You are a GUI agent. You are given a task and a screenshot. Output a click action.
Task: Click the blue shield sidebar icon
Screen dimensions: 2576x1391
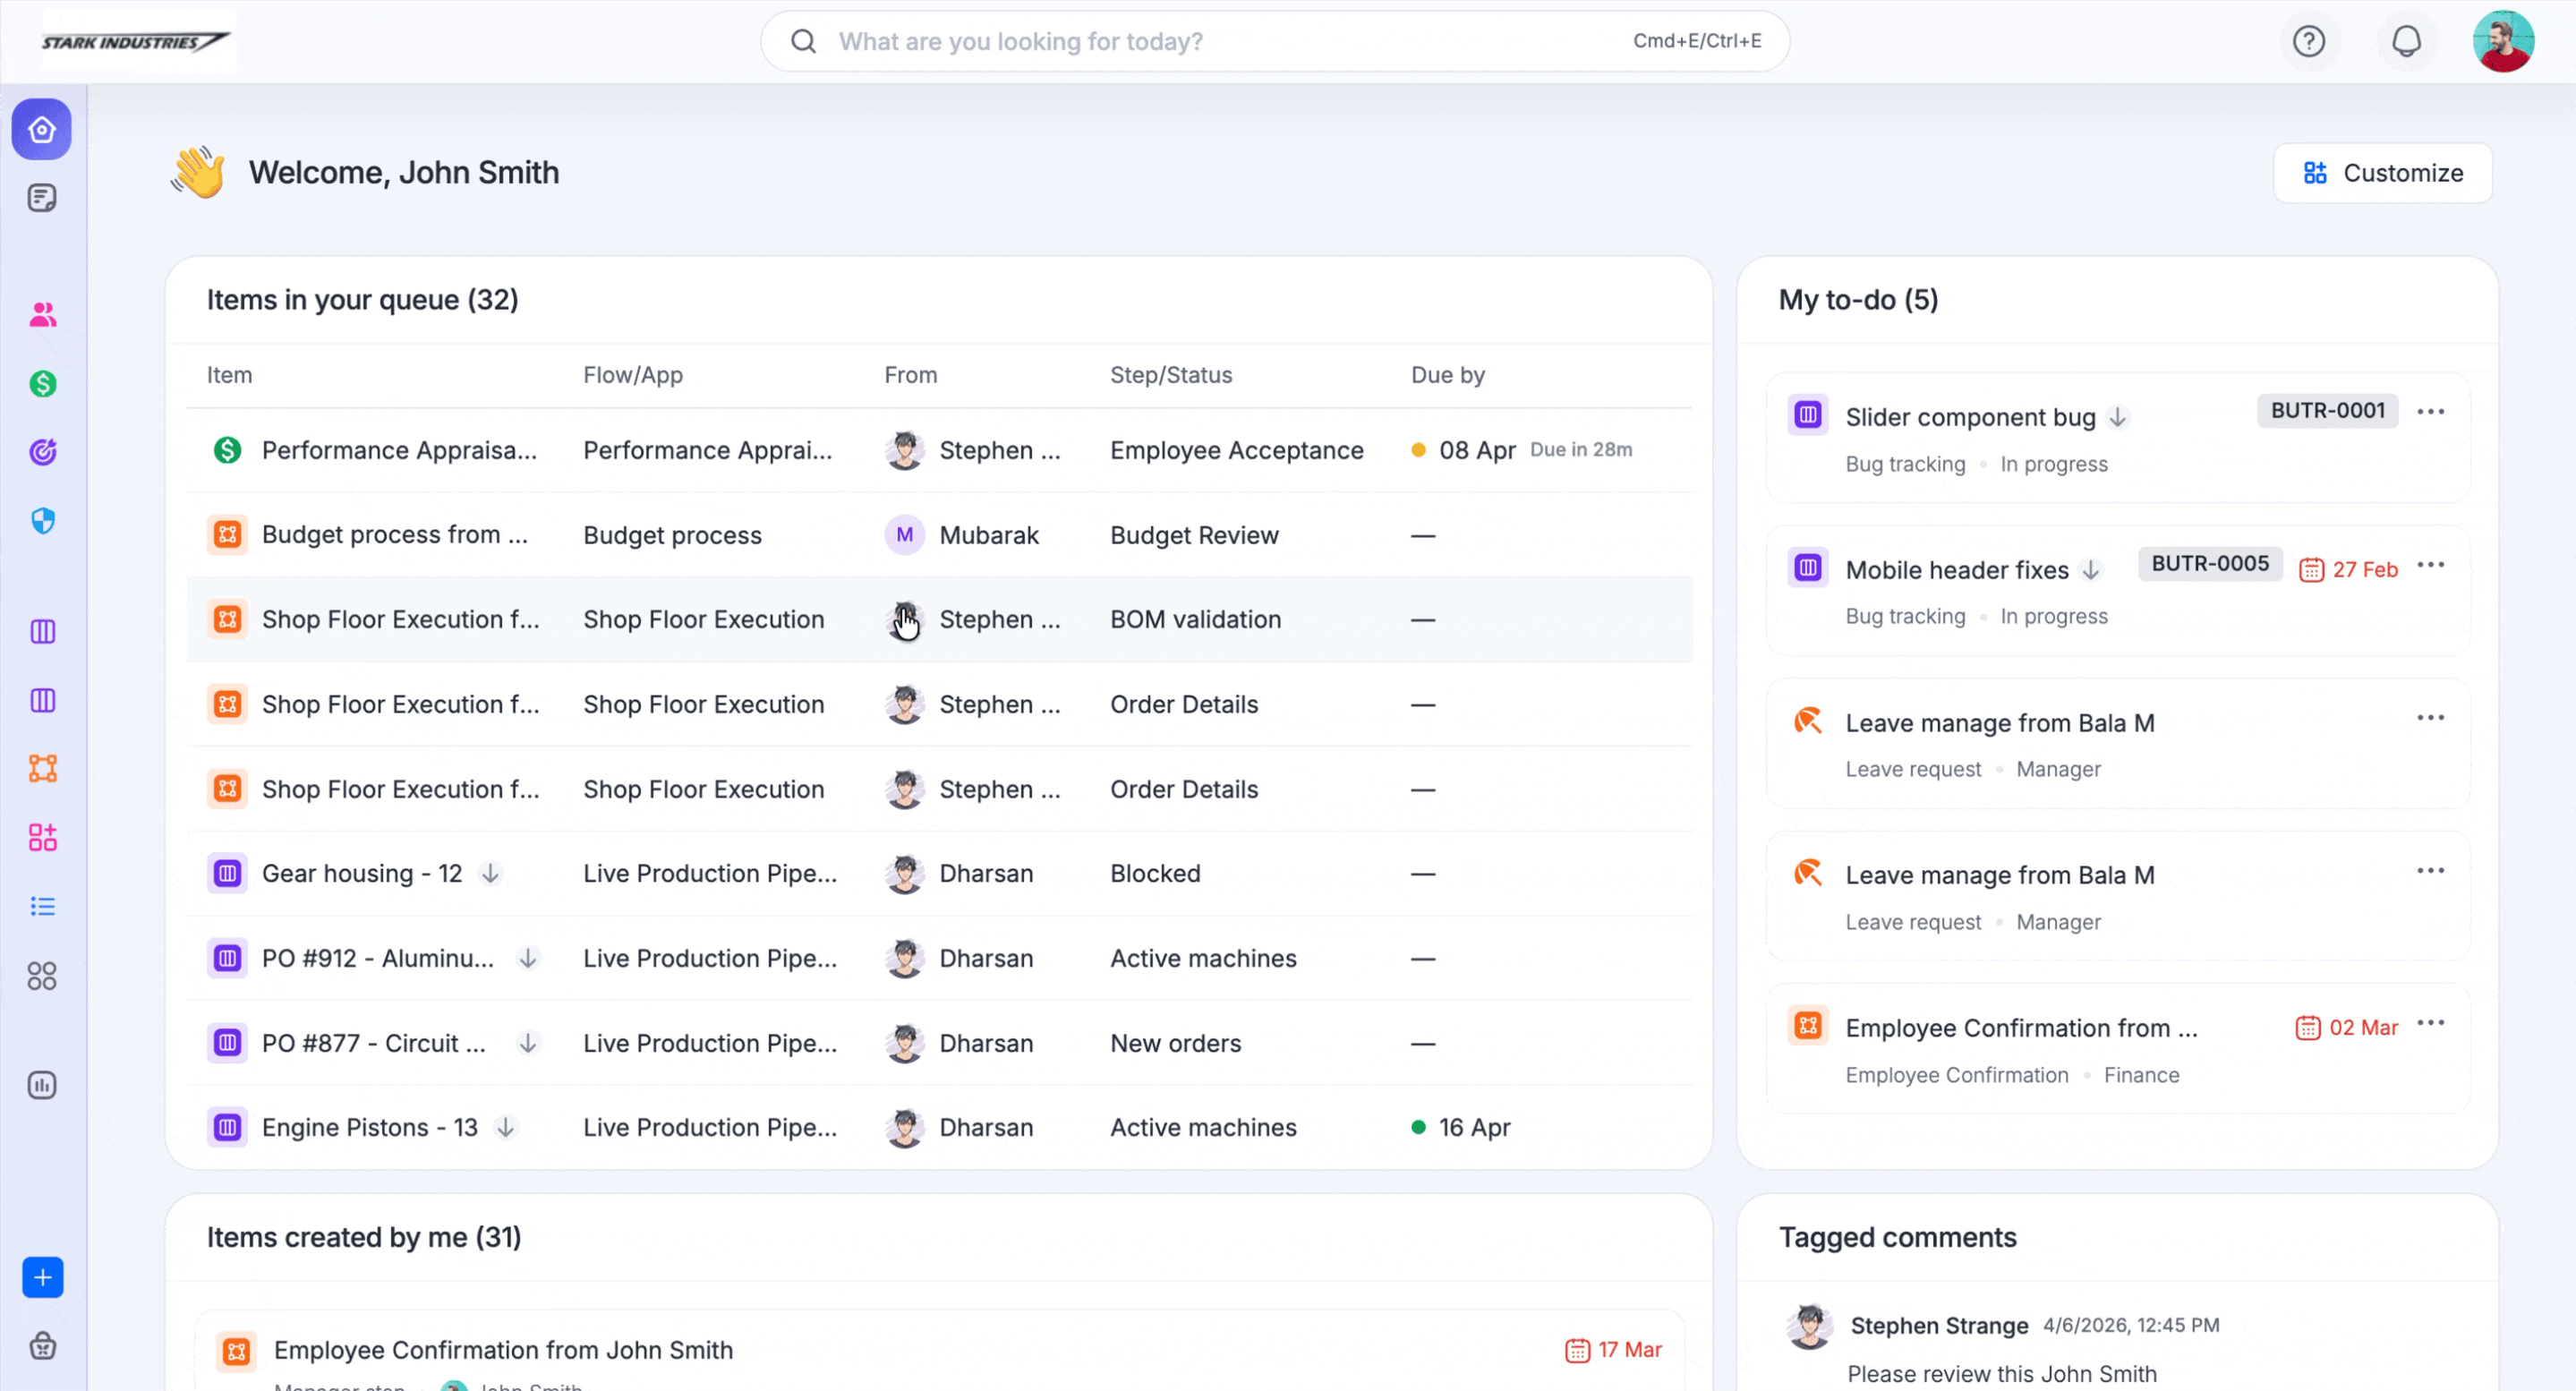(x=42, y=521)
